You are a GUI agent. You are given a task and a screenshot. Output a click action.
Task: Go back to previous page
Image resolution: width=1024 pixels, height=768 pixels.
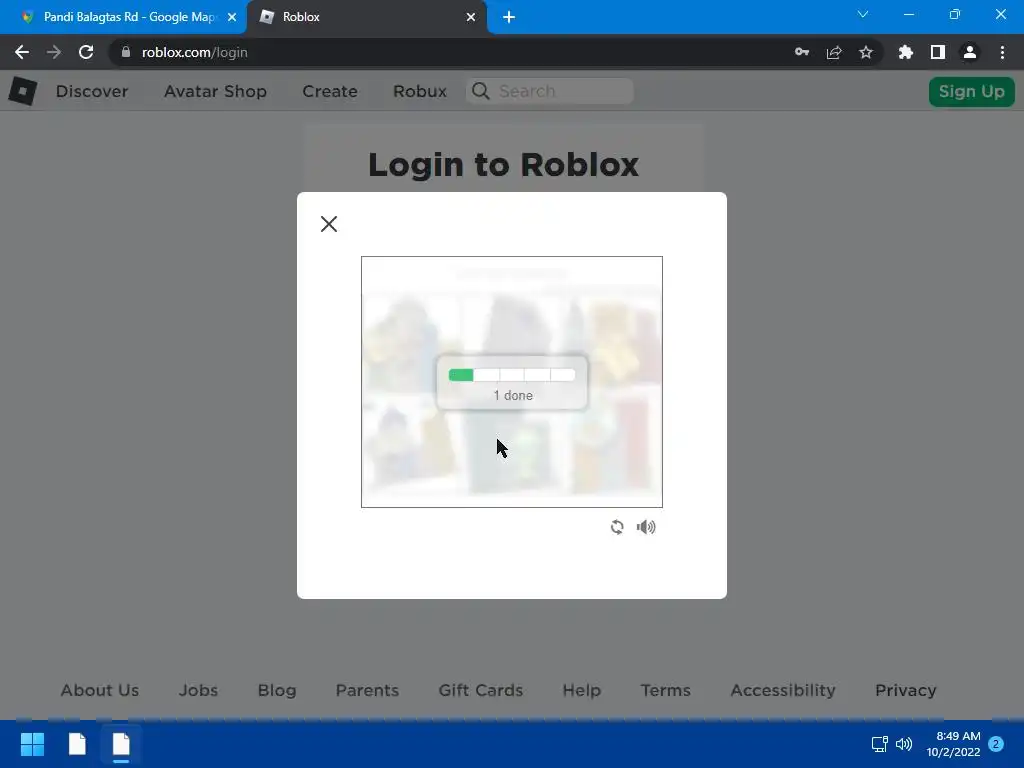pyautogui.click(x=22, y=52)
